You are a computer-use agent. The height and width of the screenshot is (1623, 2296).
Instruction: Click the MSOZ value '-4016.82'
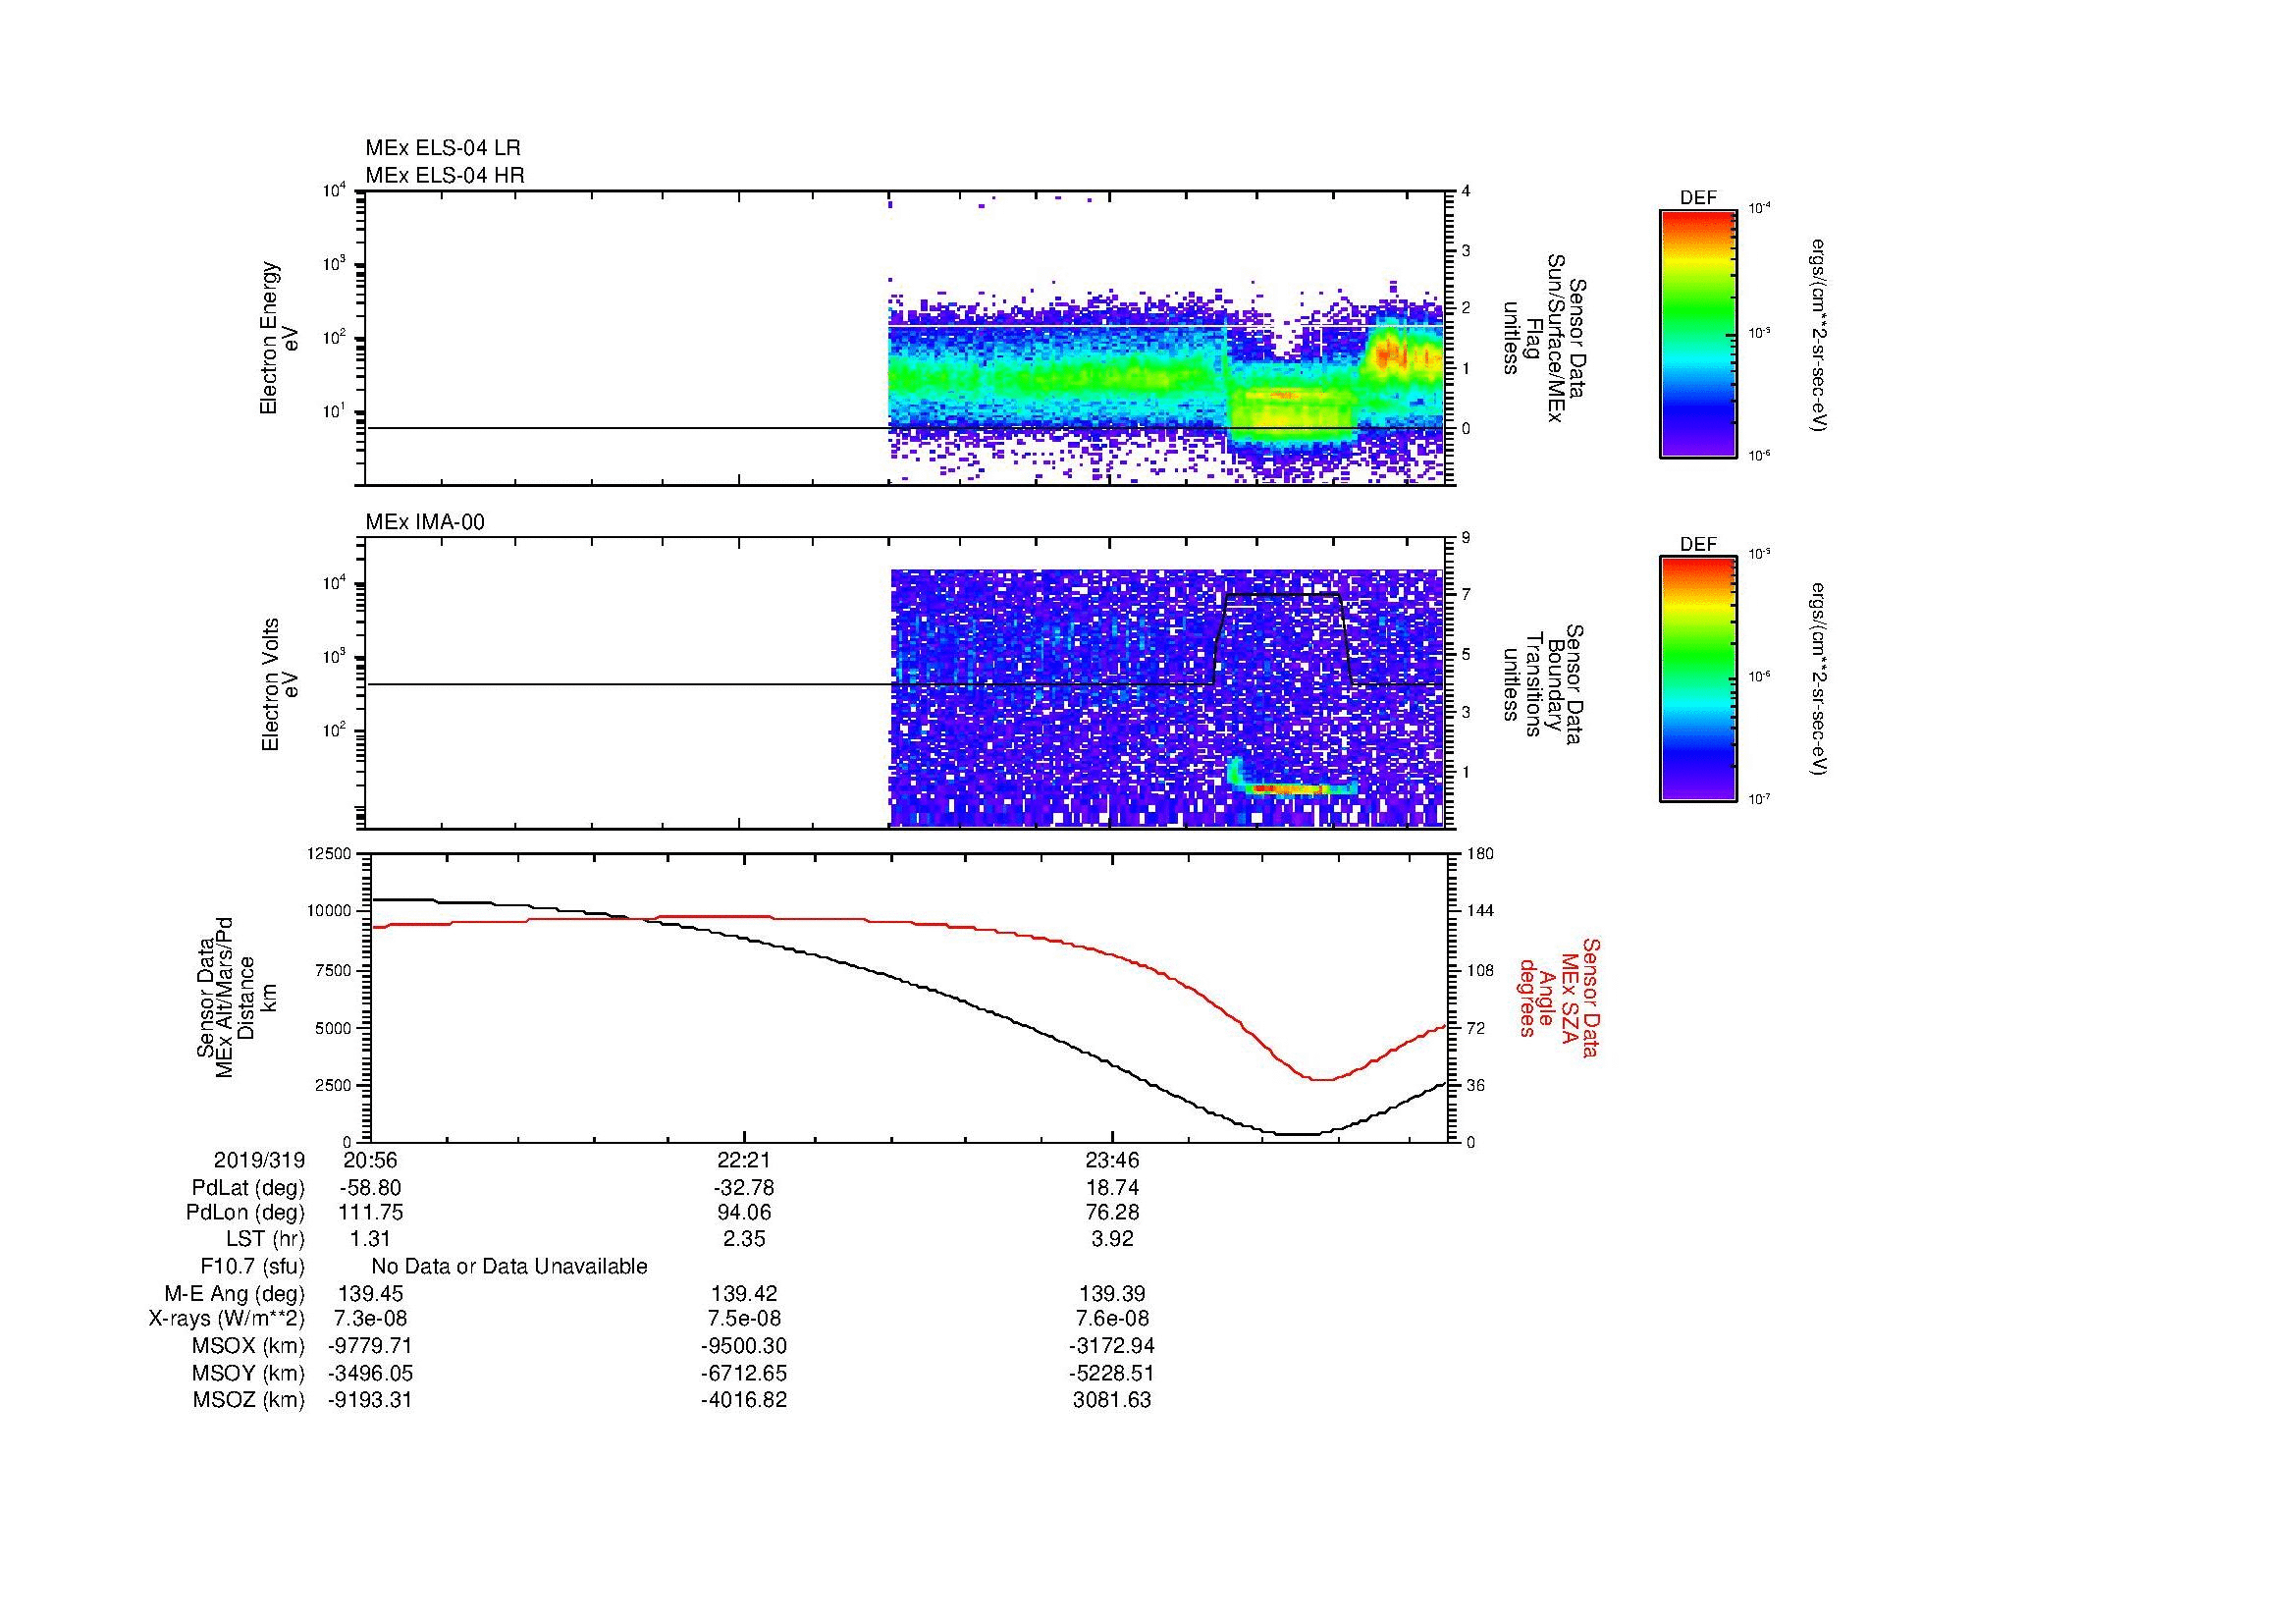click(x=744, y=1400)
